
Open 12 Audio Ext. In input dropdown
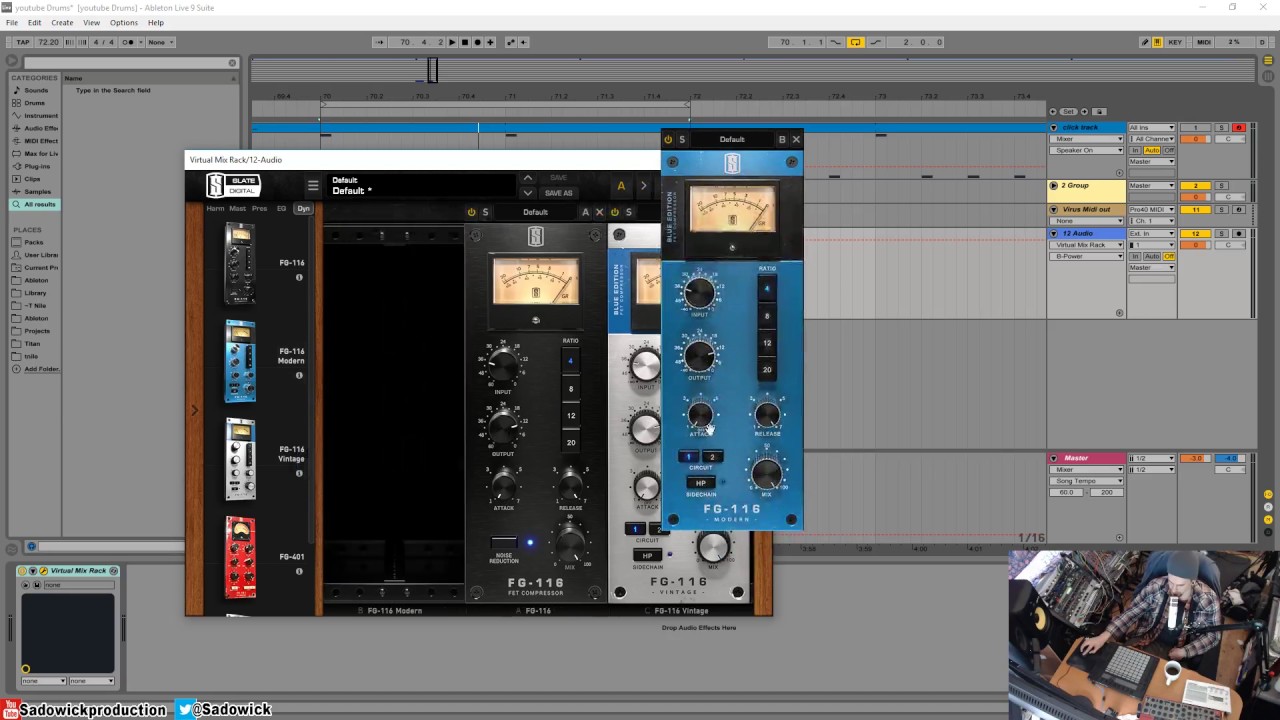pos(1152,234)
